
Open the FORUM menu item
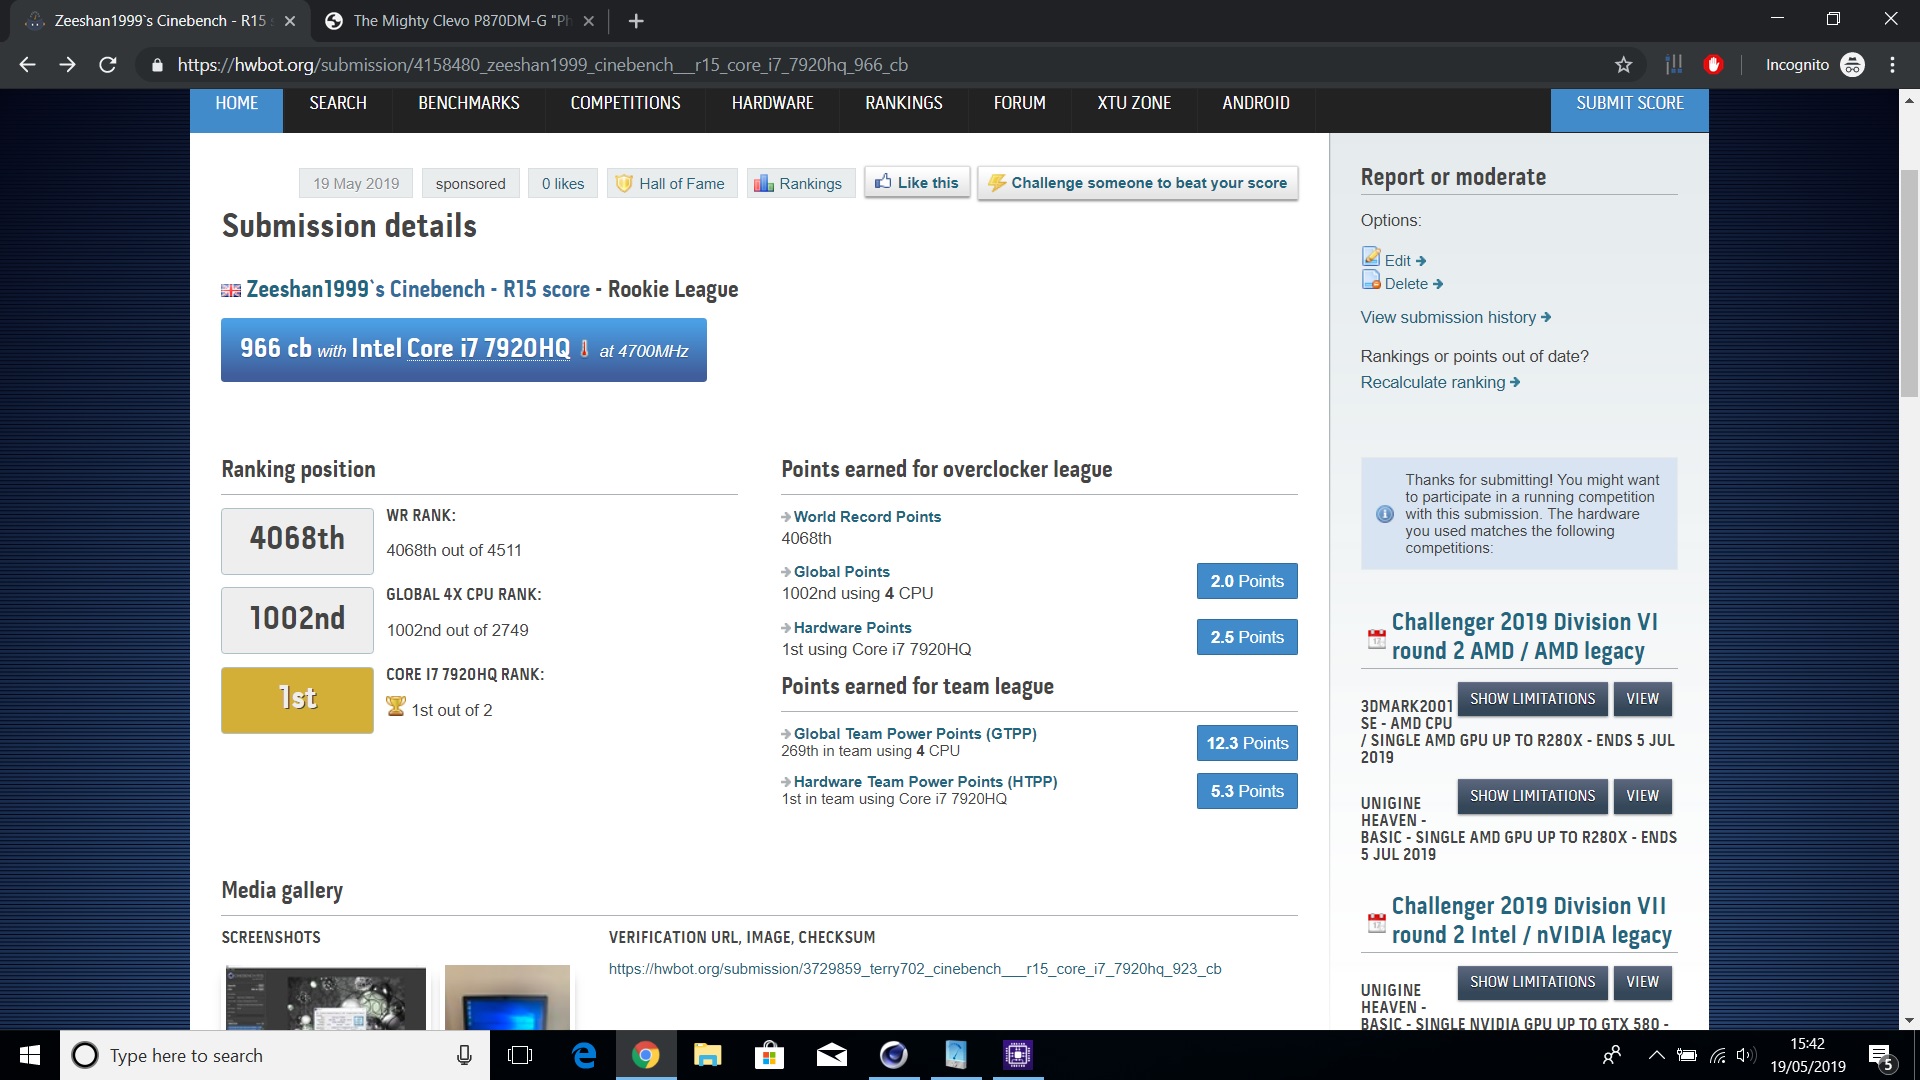coord(1020,103)
